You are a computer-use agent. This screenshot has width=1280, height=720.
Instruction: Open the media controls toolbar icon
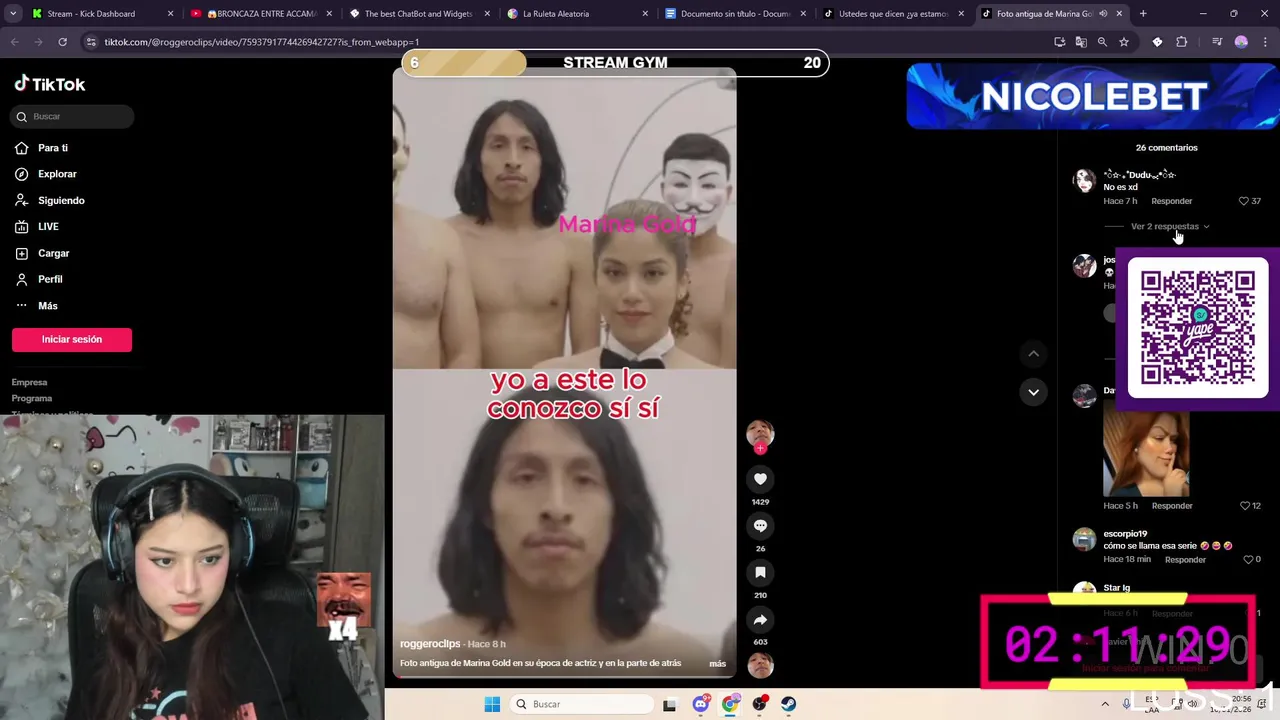(1217, 42)
